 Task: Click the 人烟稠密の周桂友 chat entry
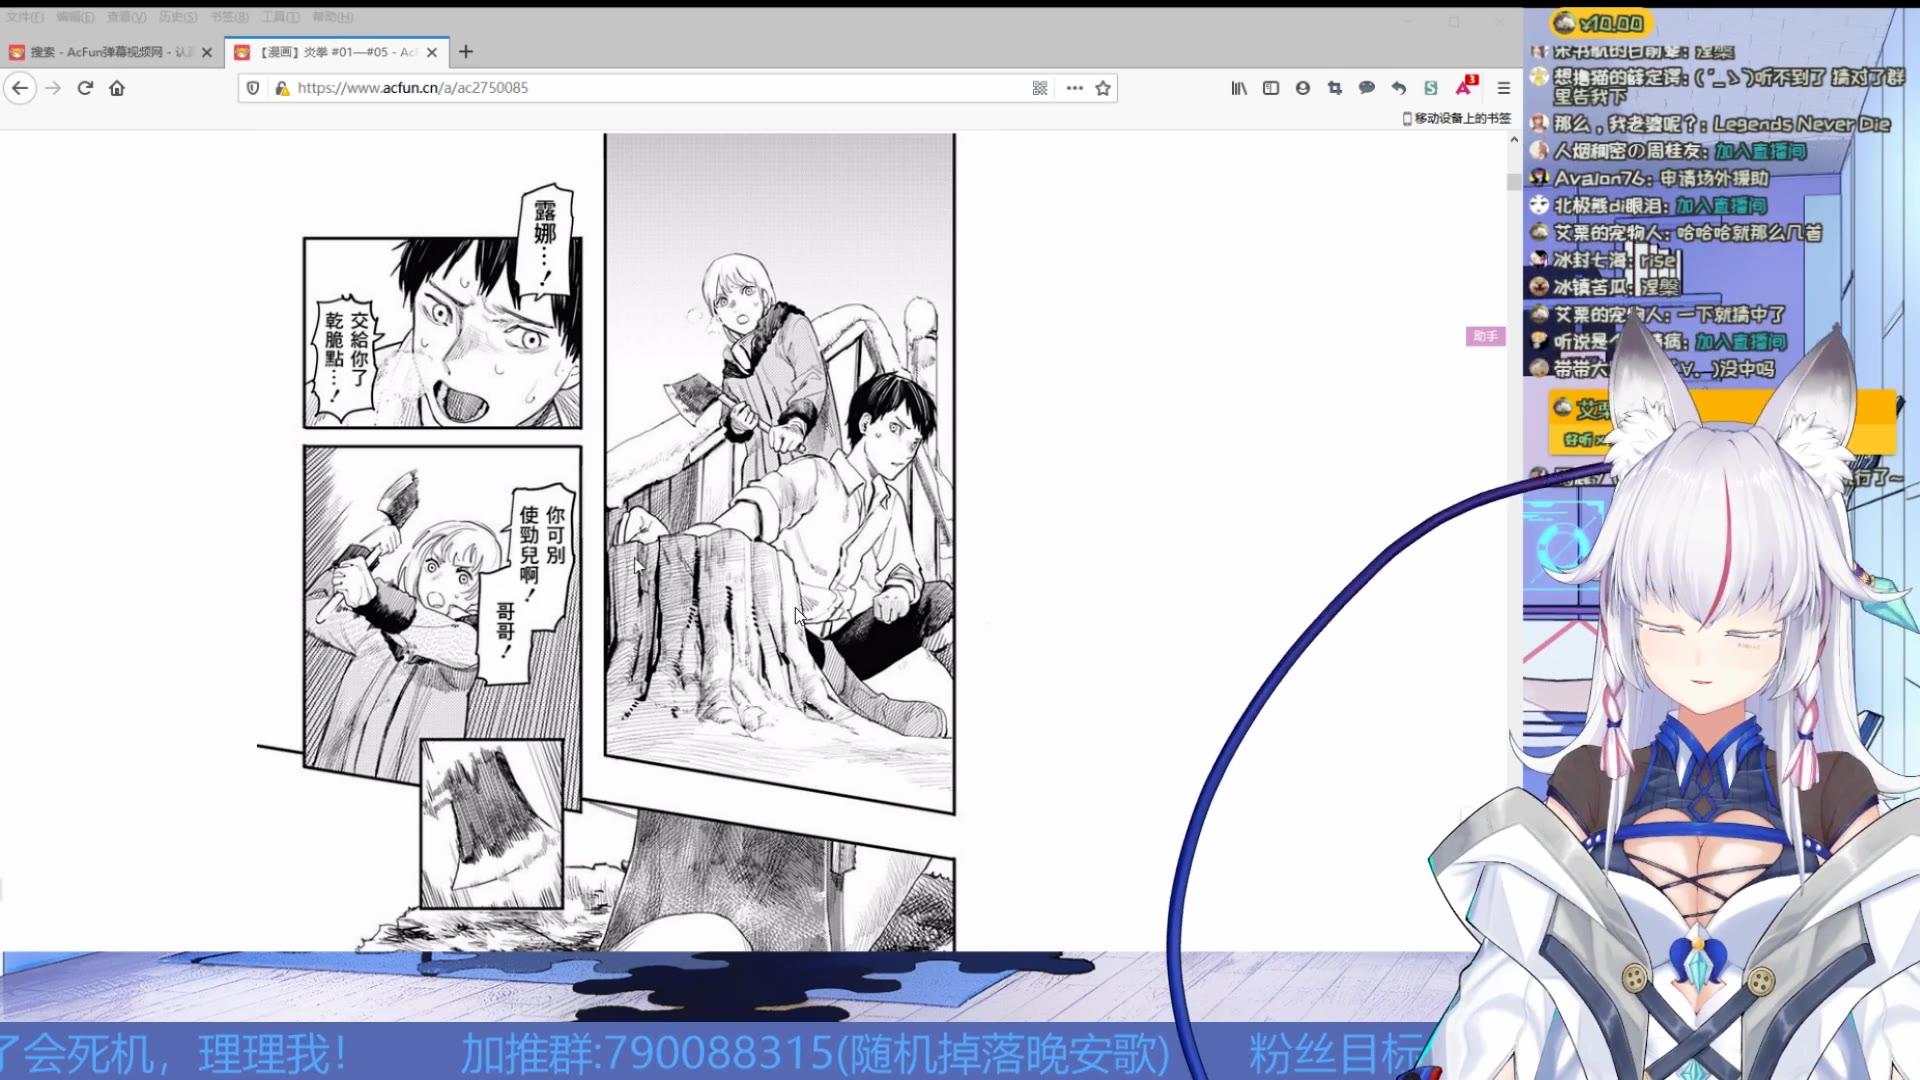point(1668,151)
